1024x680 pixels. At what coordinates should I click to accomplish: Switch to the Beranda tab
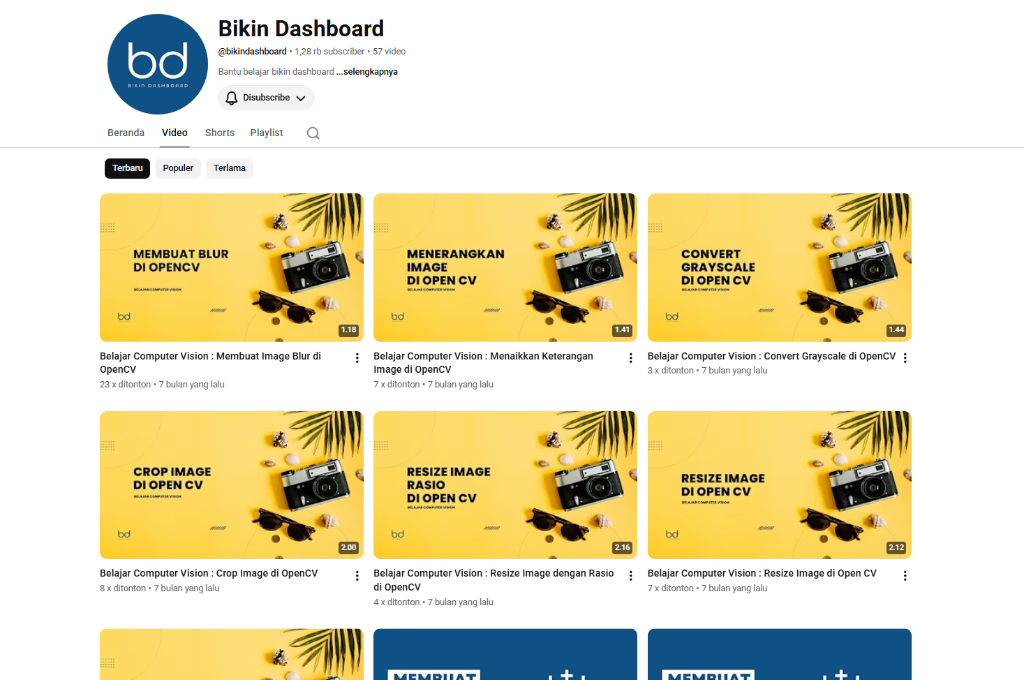tap(126, 133)
